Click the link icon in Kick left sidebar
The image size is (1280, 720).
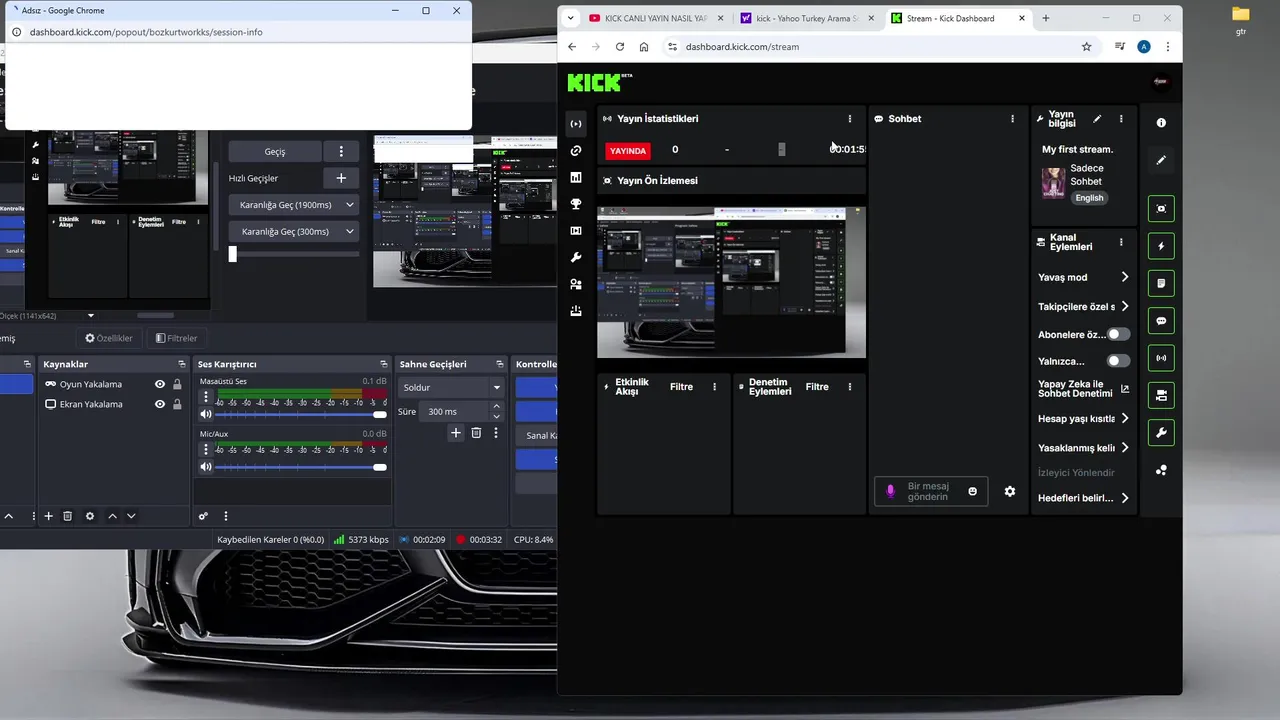(x=576, y=151)
